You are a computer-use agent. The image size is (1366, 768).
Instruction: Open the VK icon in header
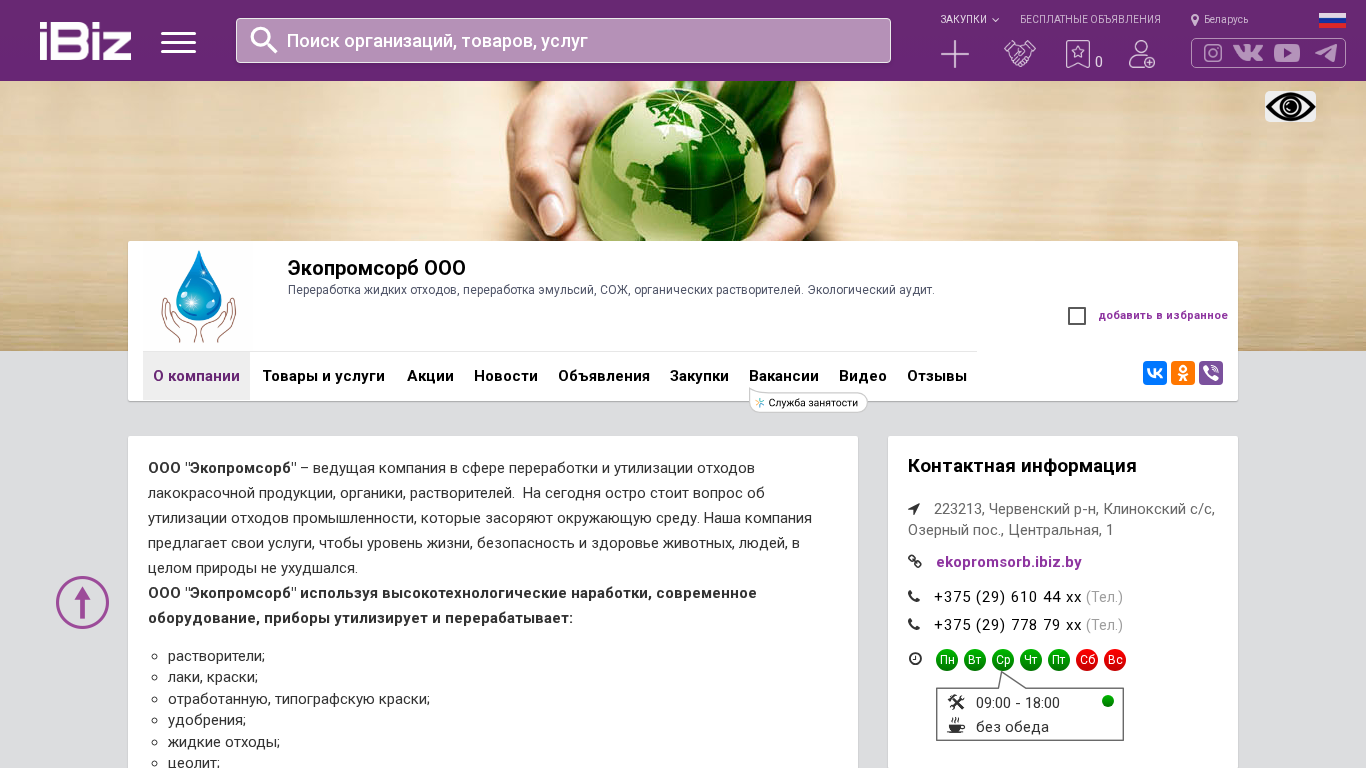[1248, 53]
